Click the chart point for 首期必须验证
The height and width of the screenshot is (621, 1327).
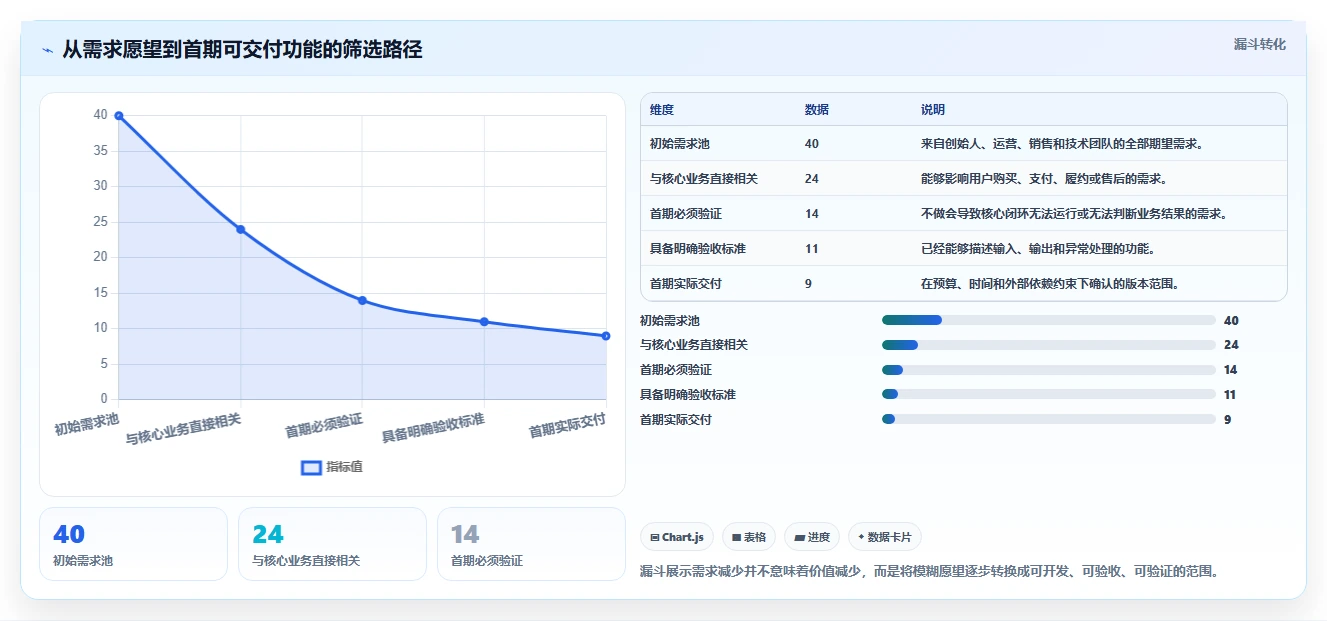pyautogui.click(x=362, y=300)
